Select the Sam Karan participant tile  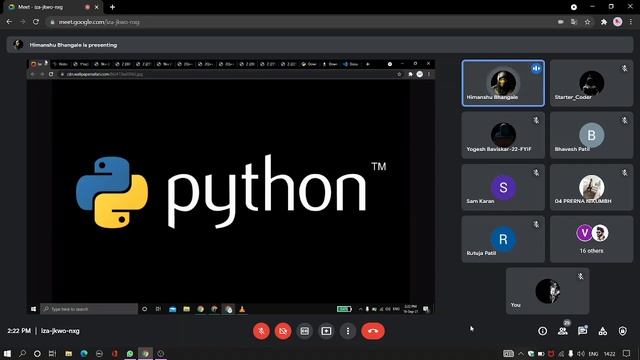(503, 187)
